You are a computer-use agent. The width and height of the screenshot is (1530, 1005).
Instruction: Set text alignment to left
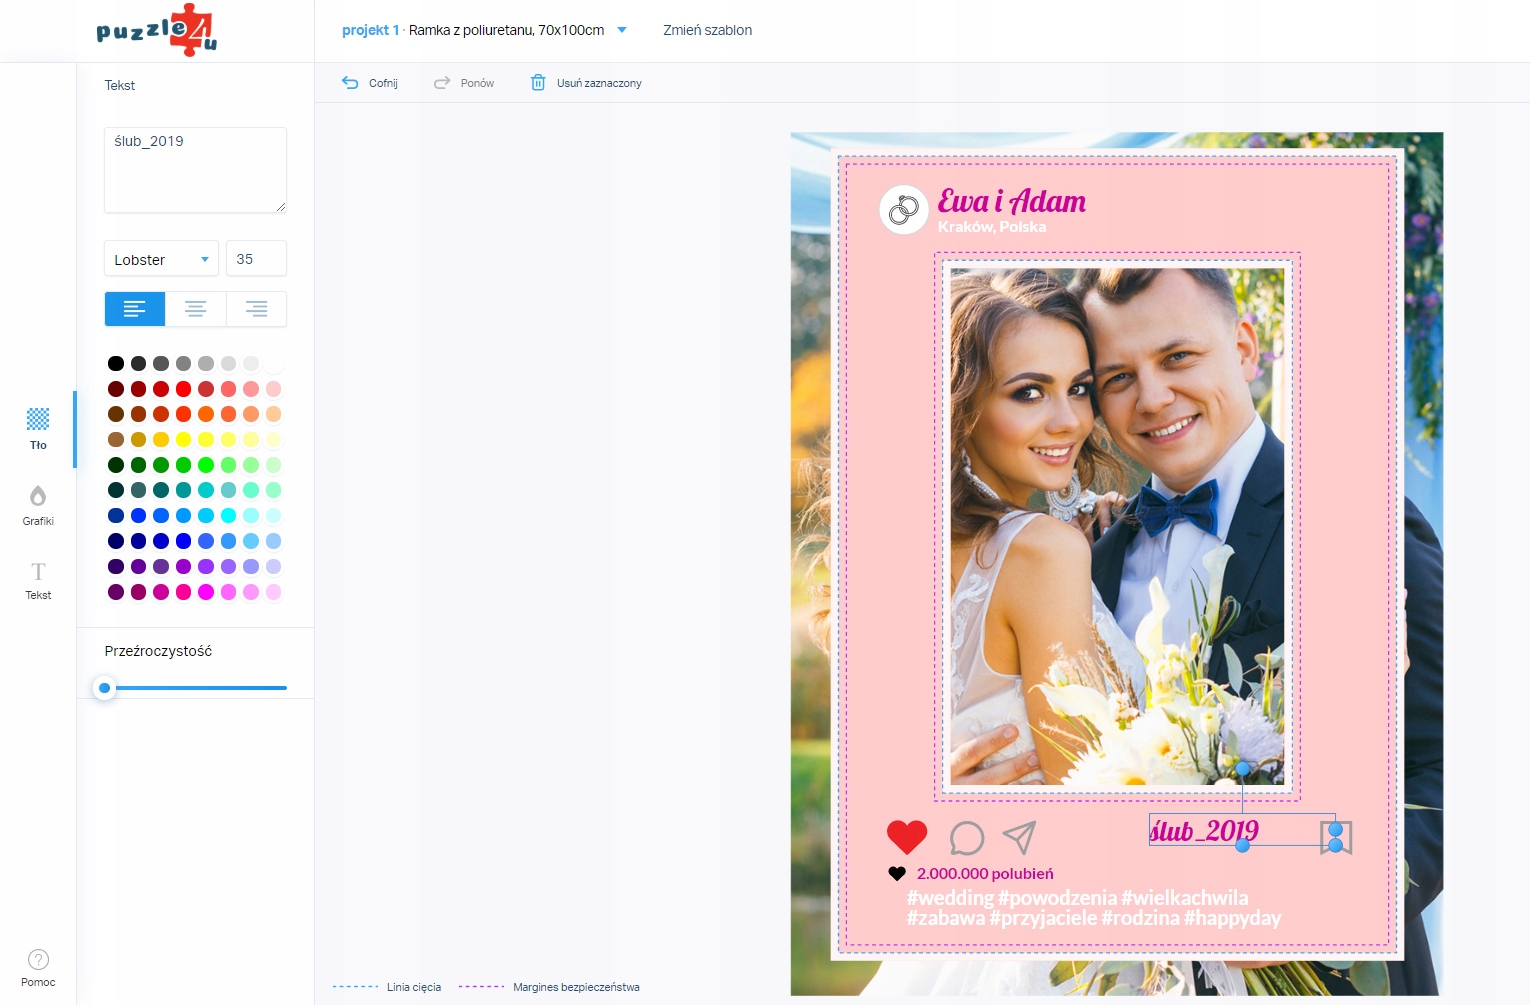(135, 309)
